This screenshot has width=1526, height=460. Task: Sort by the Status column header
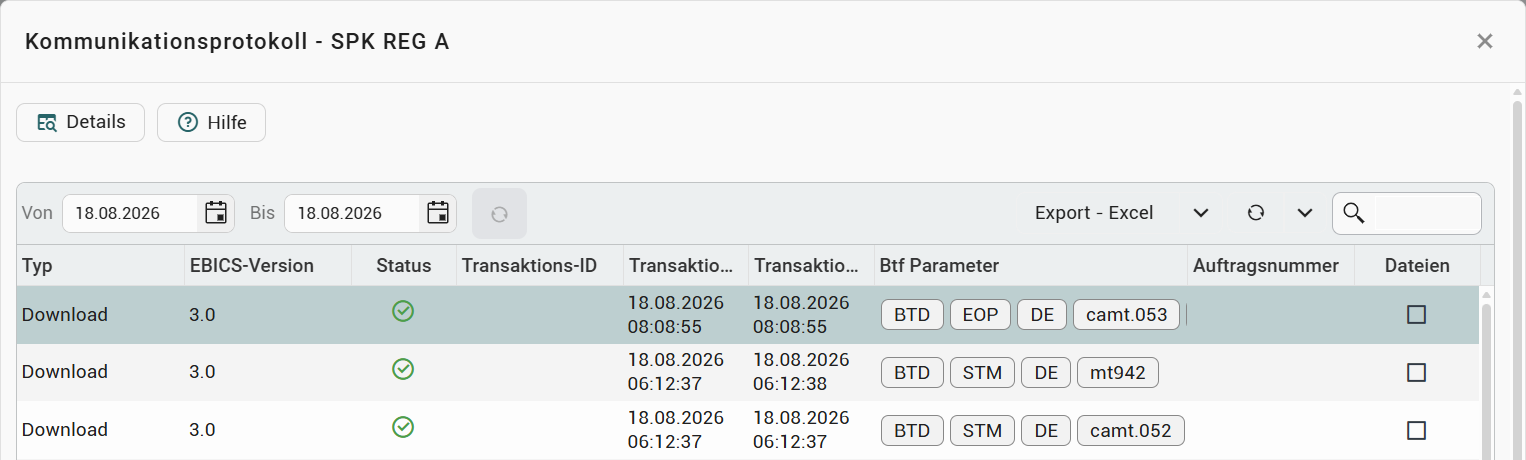click(x=404, y=266)
